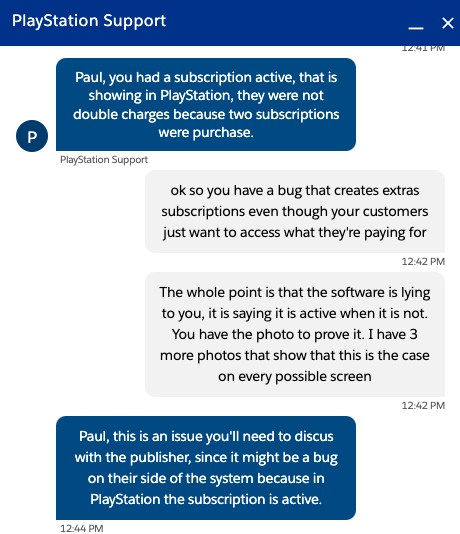Viewport: 460px width, 534px height.
Task: Click the agent message about subscription active
Action: coord(206,105)
